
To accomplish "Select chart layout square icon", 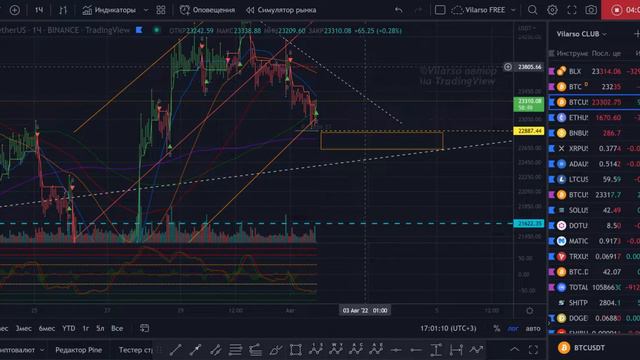I will 440,10.
